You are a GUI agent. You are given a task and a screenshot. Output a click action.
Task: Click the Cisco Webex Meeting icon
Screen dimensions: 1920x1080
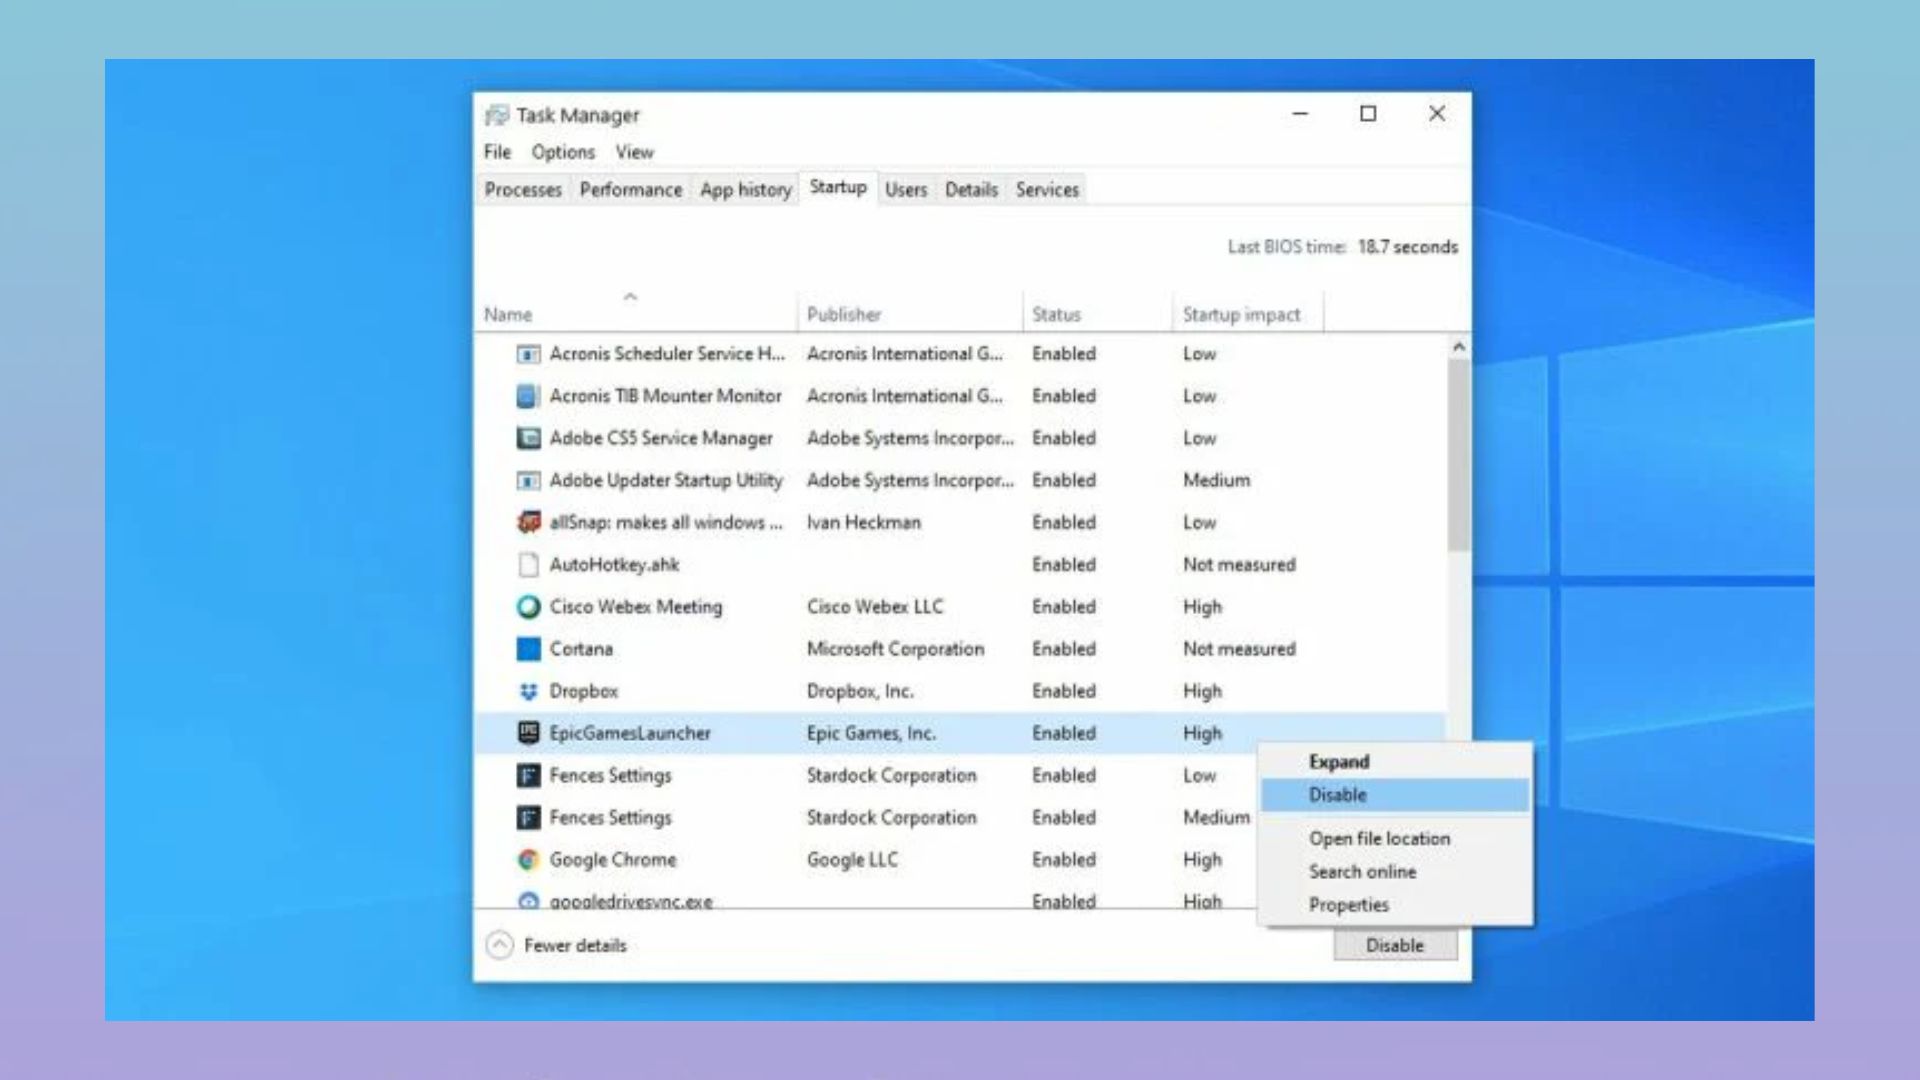pos(528,607)
